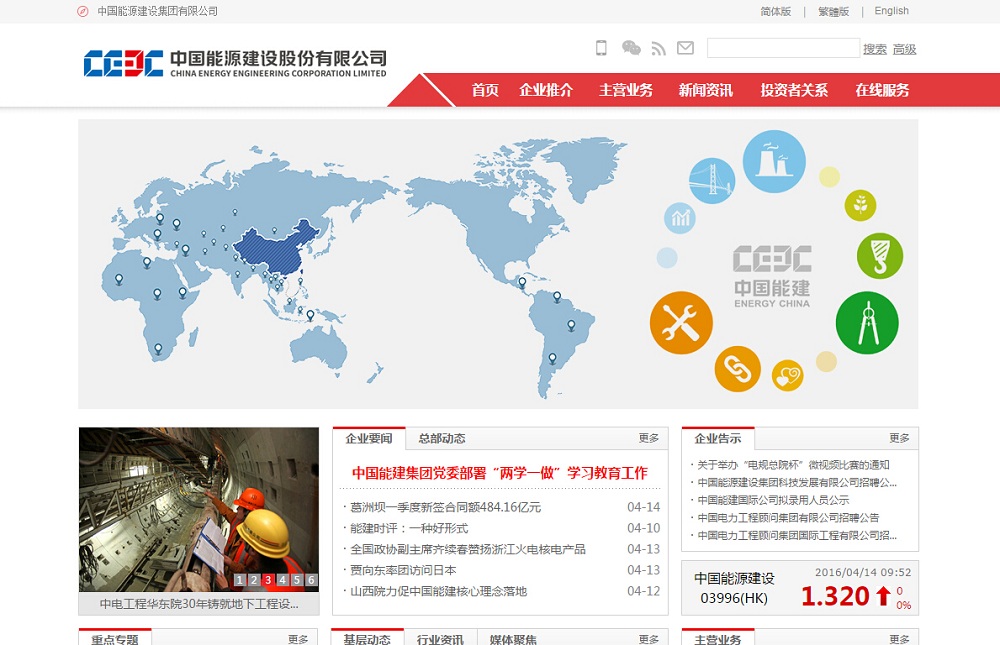Open carousel caption 中电工程华东院30年铸就地下工程设

199,604
